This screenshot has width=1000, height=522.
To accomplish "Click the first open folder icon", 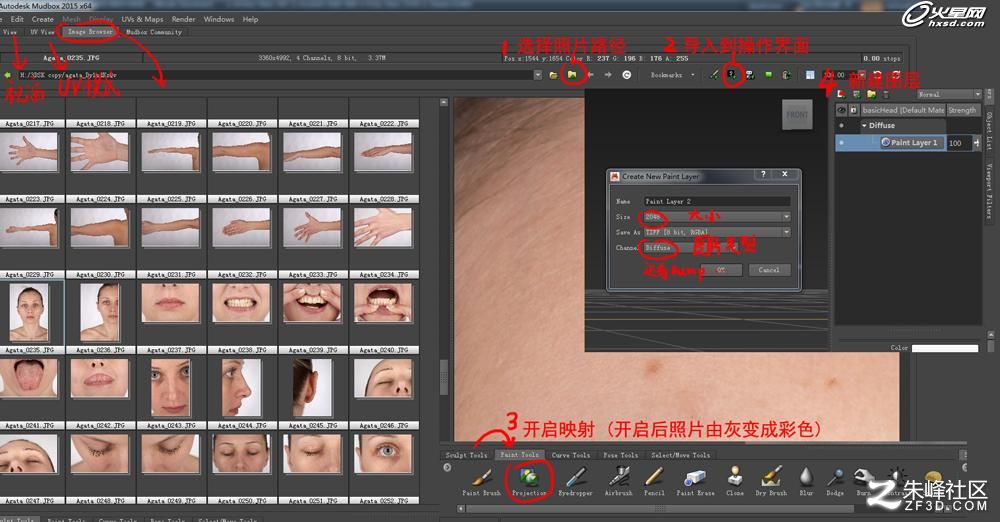I will click(x=554, y=75).
